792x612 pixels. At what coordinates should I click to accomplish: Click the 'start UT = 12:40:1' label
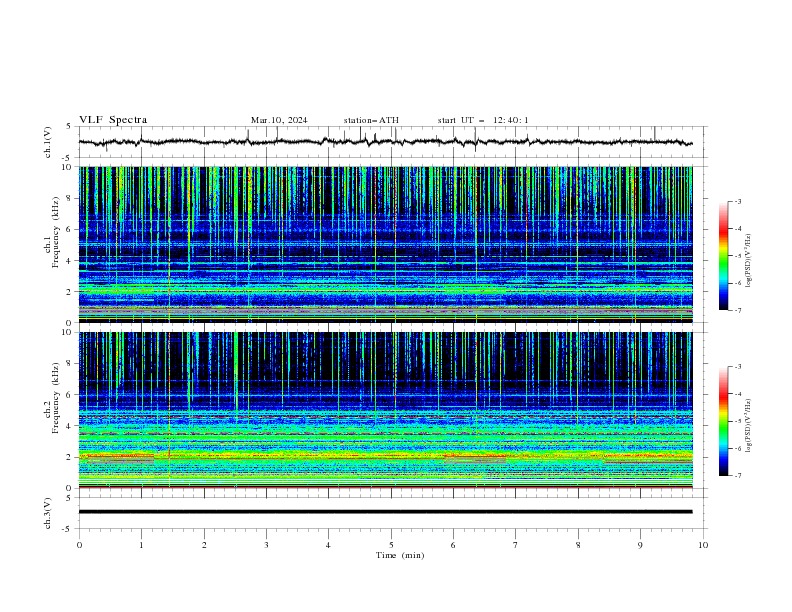483,120
